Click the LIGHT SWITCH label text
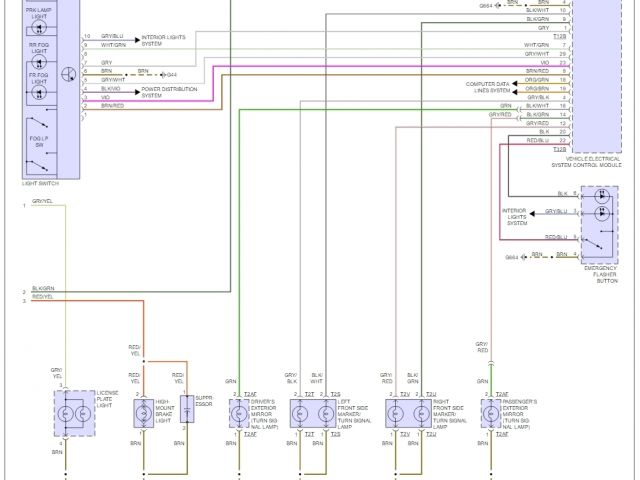 (x=42, y=183)
